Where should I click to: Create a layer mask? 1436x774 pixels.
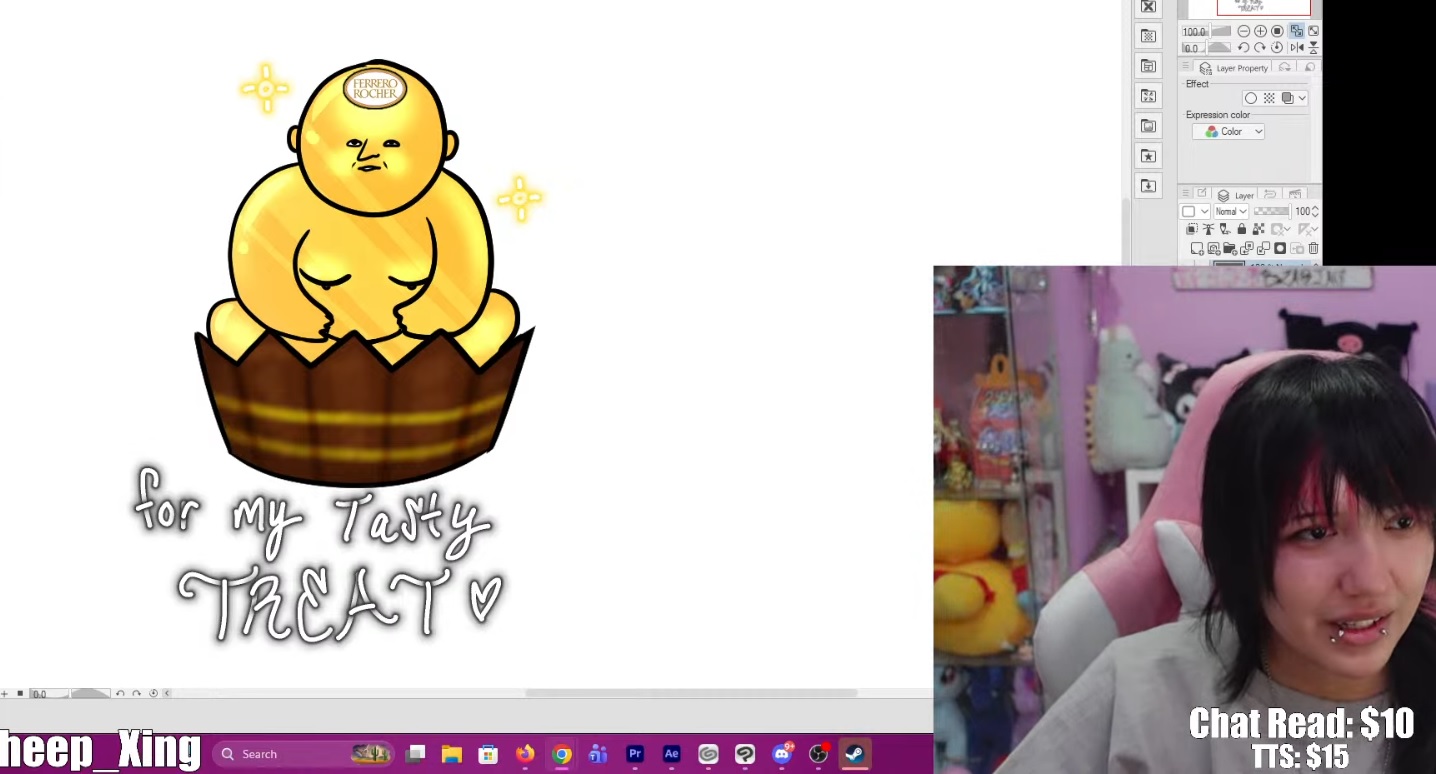pos(1280,249)
